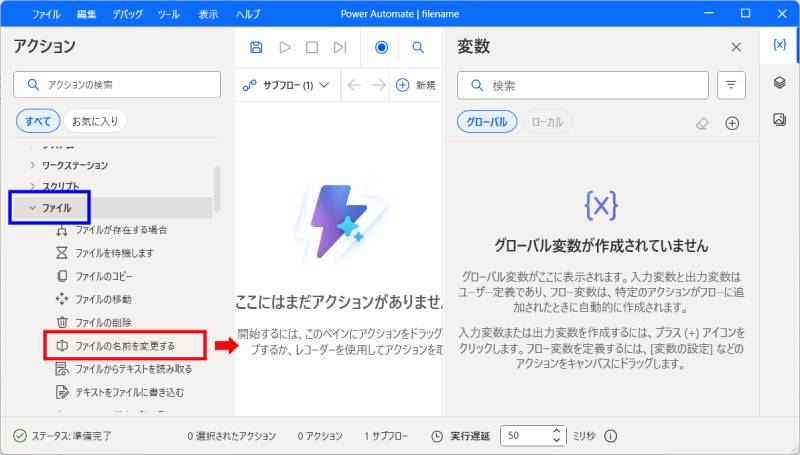Select the ファイルが存在する場合 action
This screenshot has height=455, width=800.
[x=121, y=230]
